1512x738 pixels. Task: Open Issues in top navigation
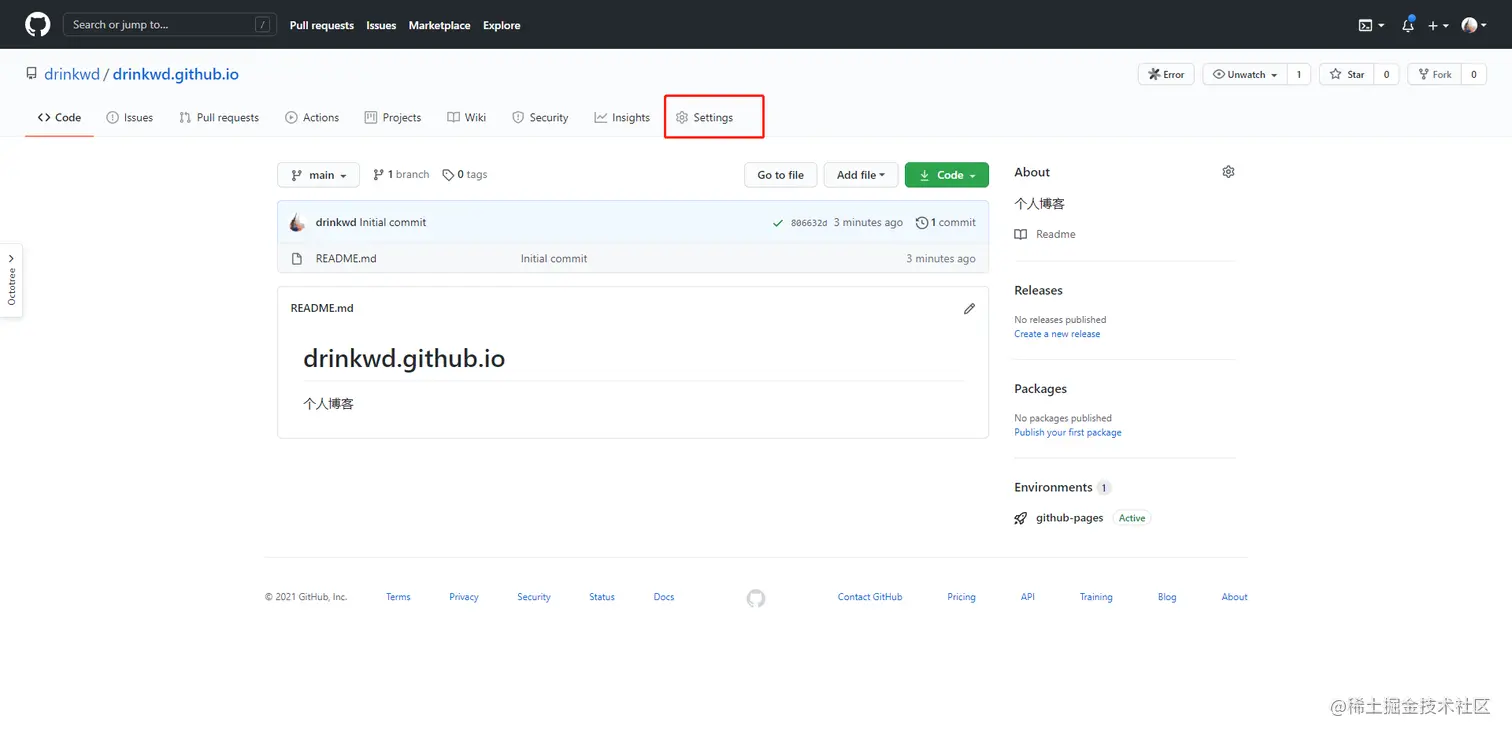(x=381, y=25)
